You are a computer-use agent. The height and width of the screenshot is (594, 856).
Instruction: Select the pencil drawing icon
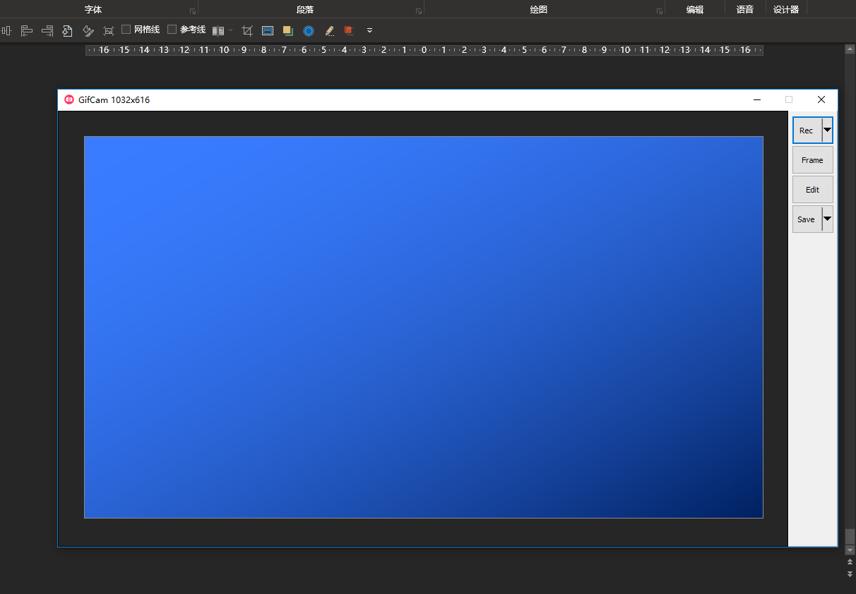329,31
